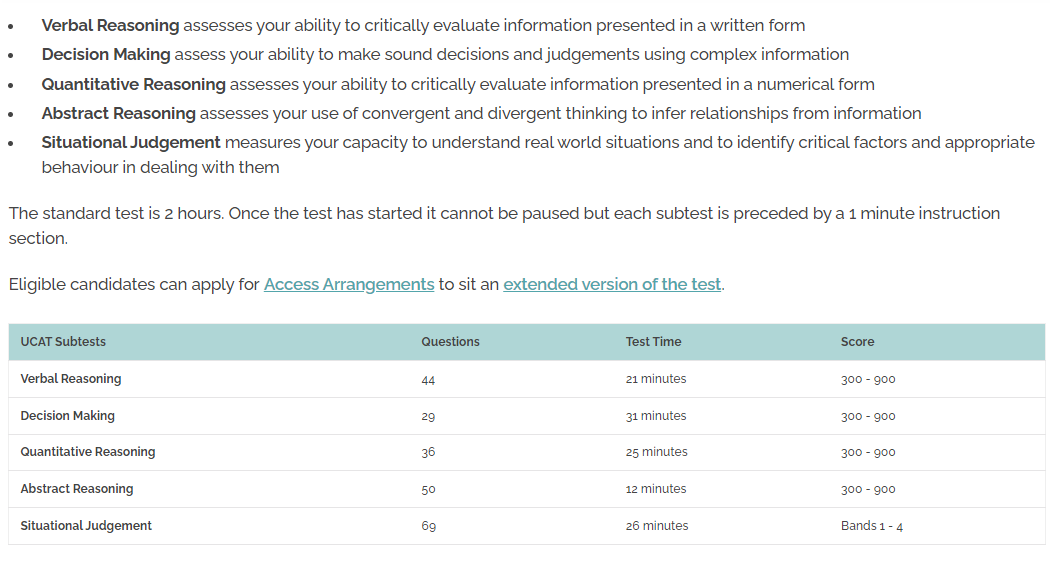Viewport: 1050px width, 565px height.
Task: Click the 31 minutes test time cell
Action: tap(656, 416)
